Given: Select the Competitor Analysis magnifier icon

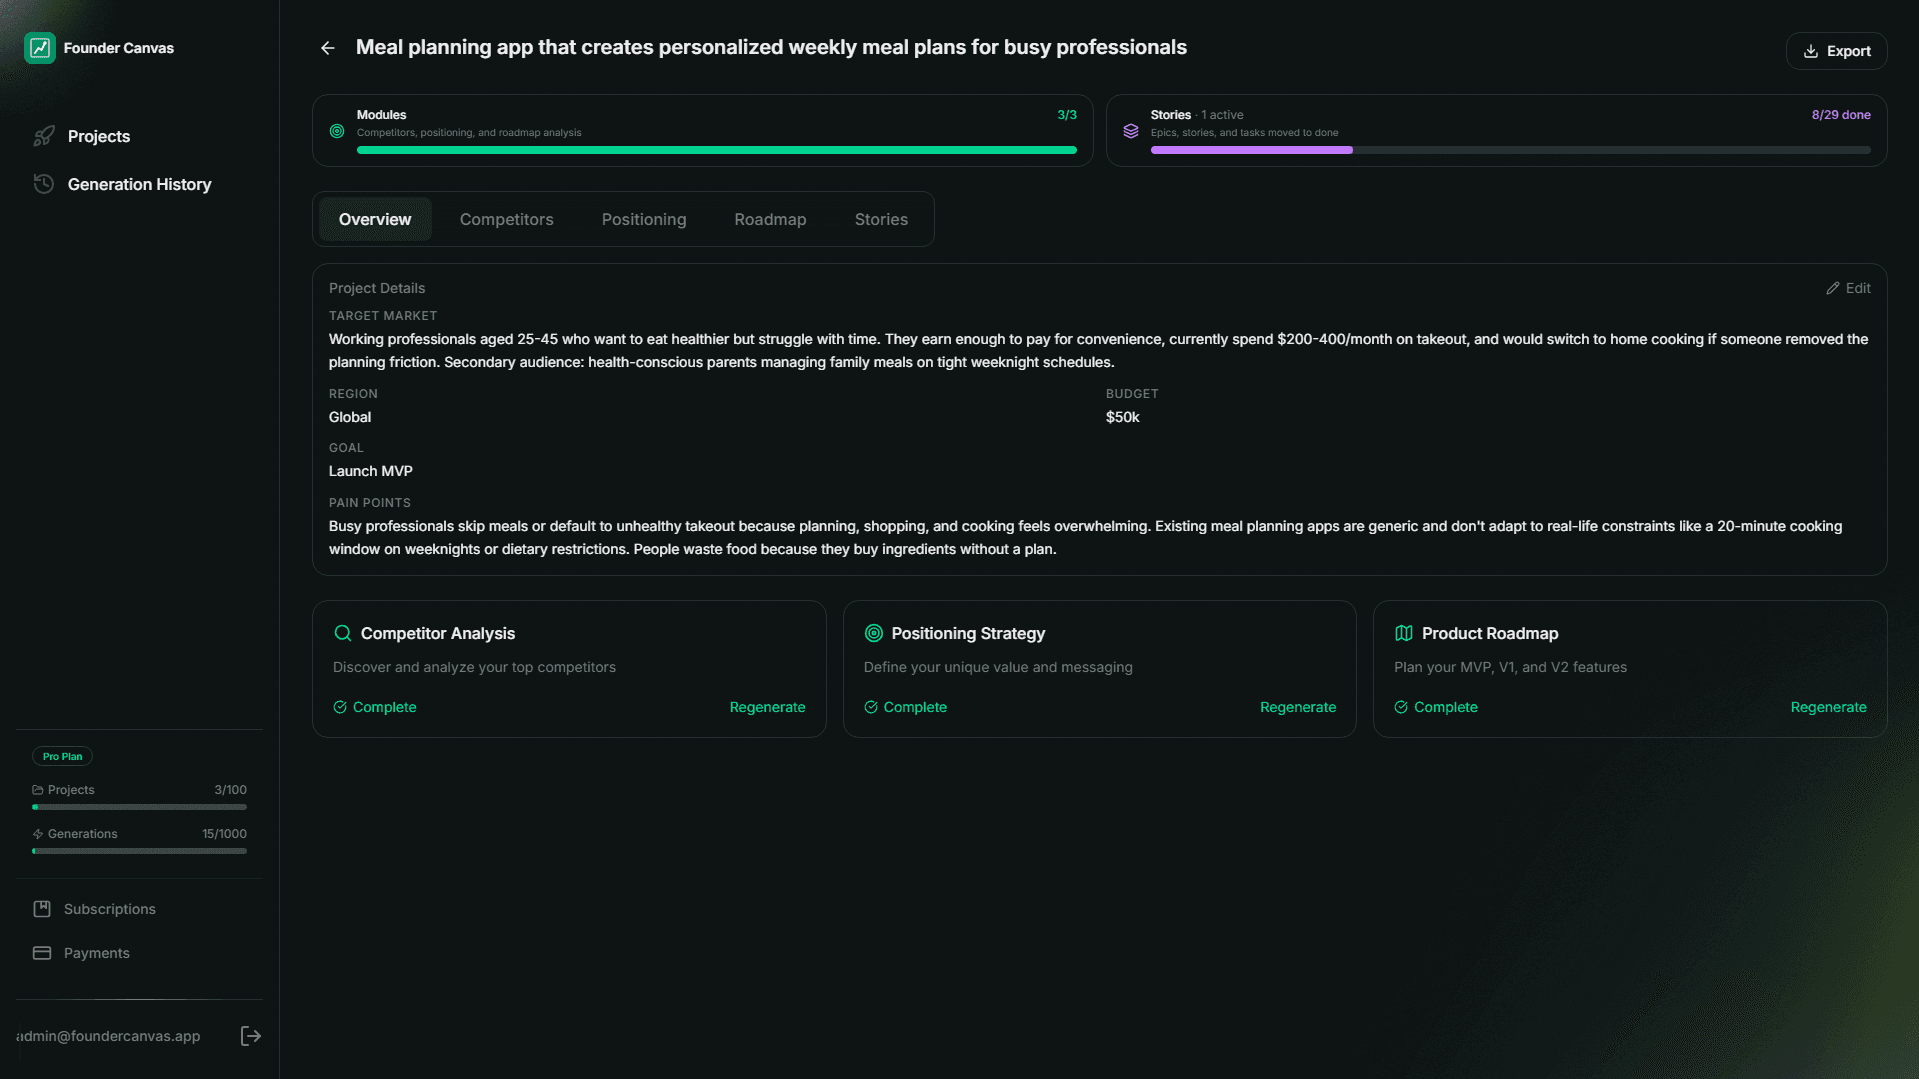Looking at the screenshot, I should click(342, 633).
